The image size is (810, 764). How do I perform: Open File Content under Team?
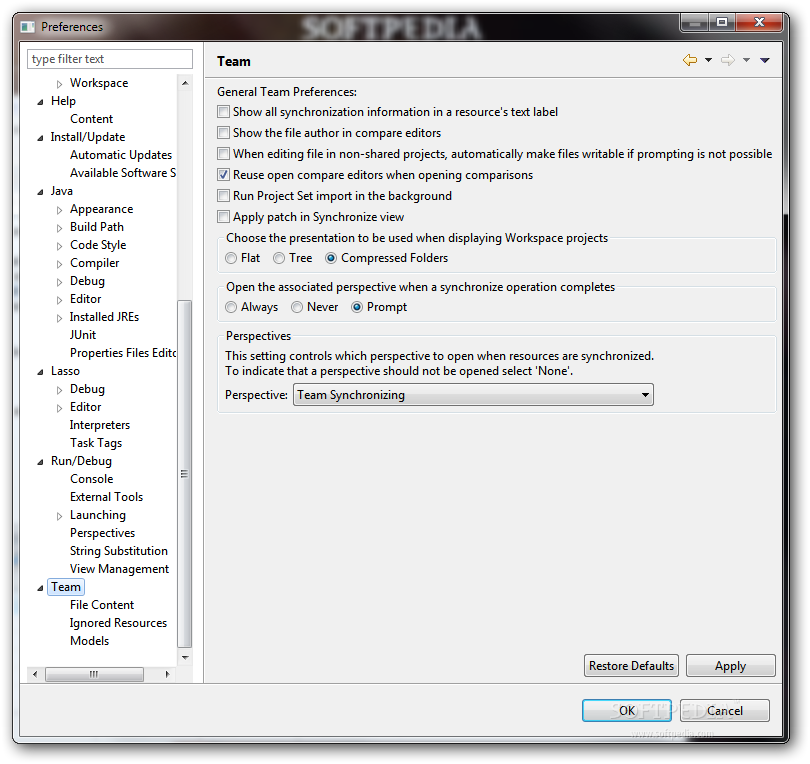coord(102,605)
